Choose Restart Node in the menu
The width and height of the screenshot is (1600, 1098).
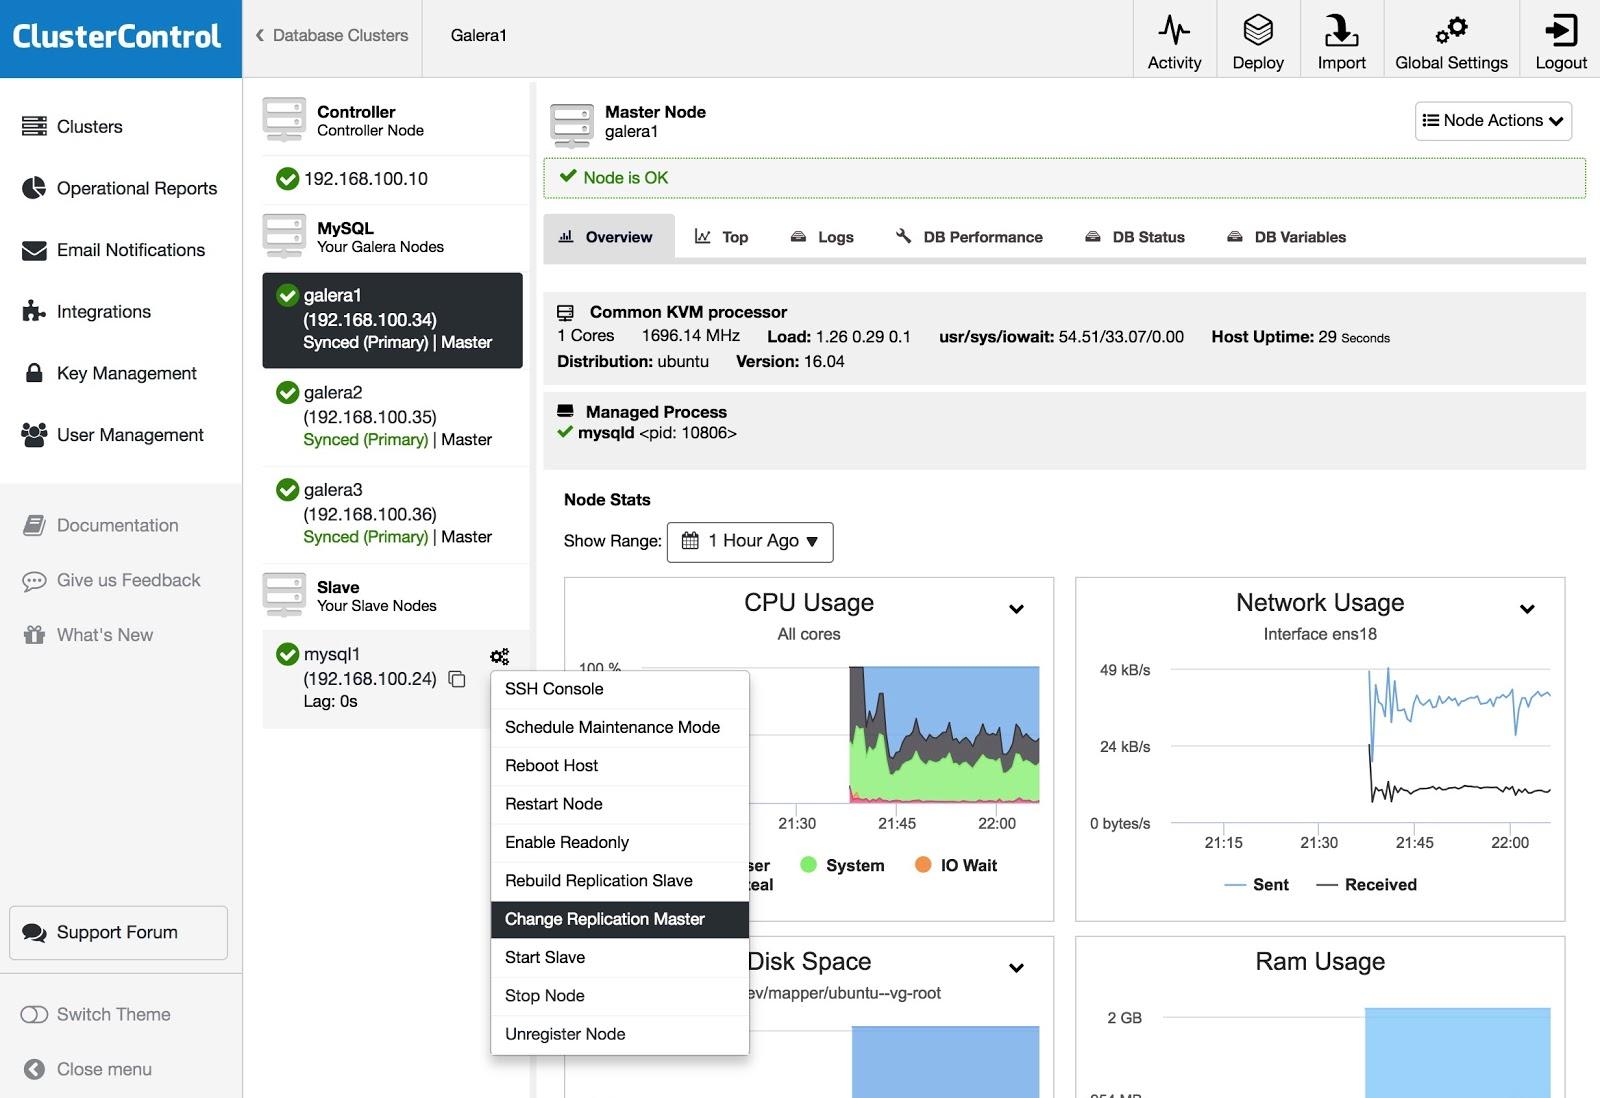620,804
